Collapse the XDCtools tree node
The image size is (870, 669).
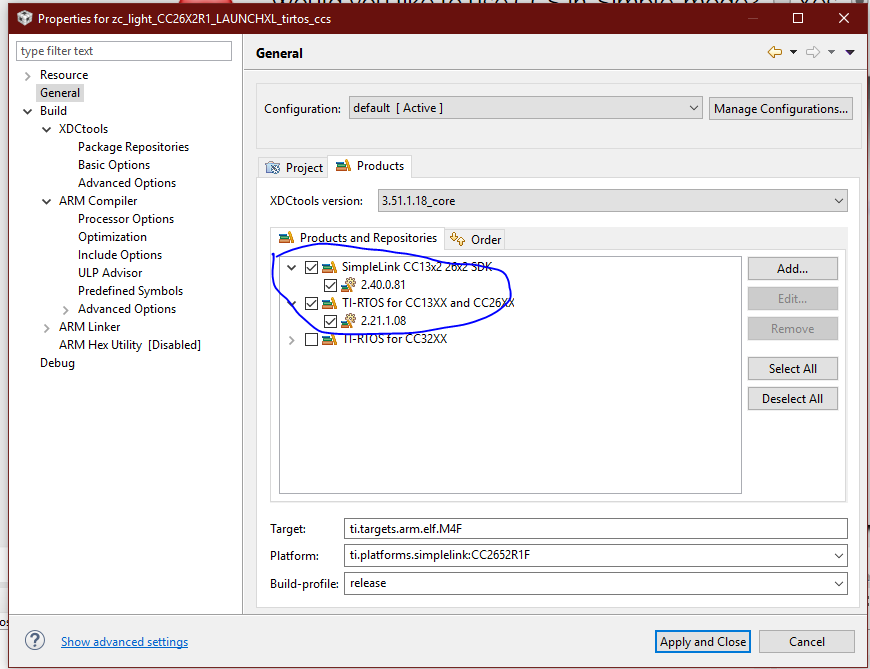coord(47,129)
